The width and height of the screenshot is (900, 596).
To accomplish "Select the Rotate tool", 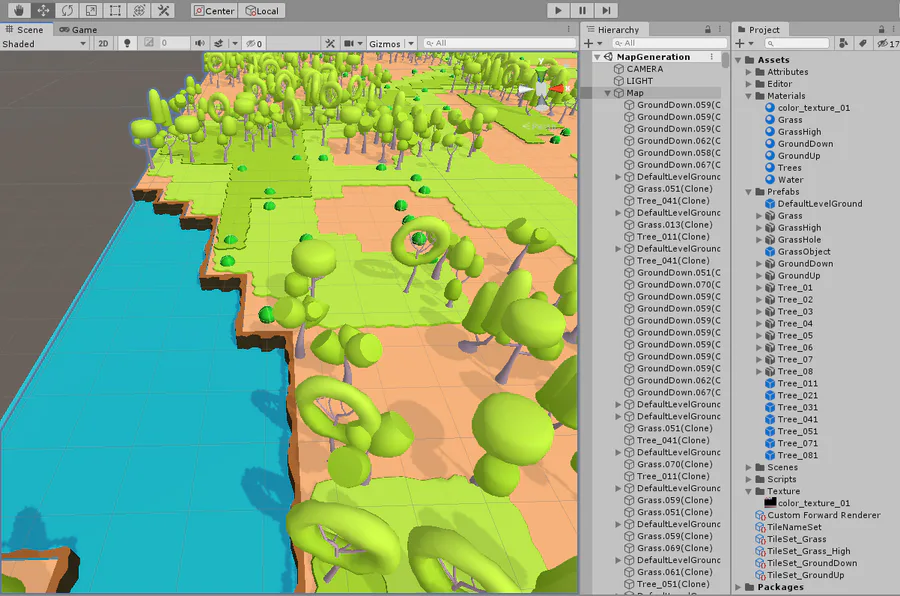I will click(67, 10).
